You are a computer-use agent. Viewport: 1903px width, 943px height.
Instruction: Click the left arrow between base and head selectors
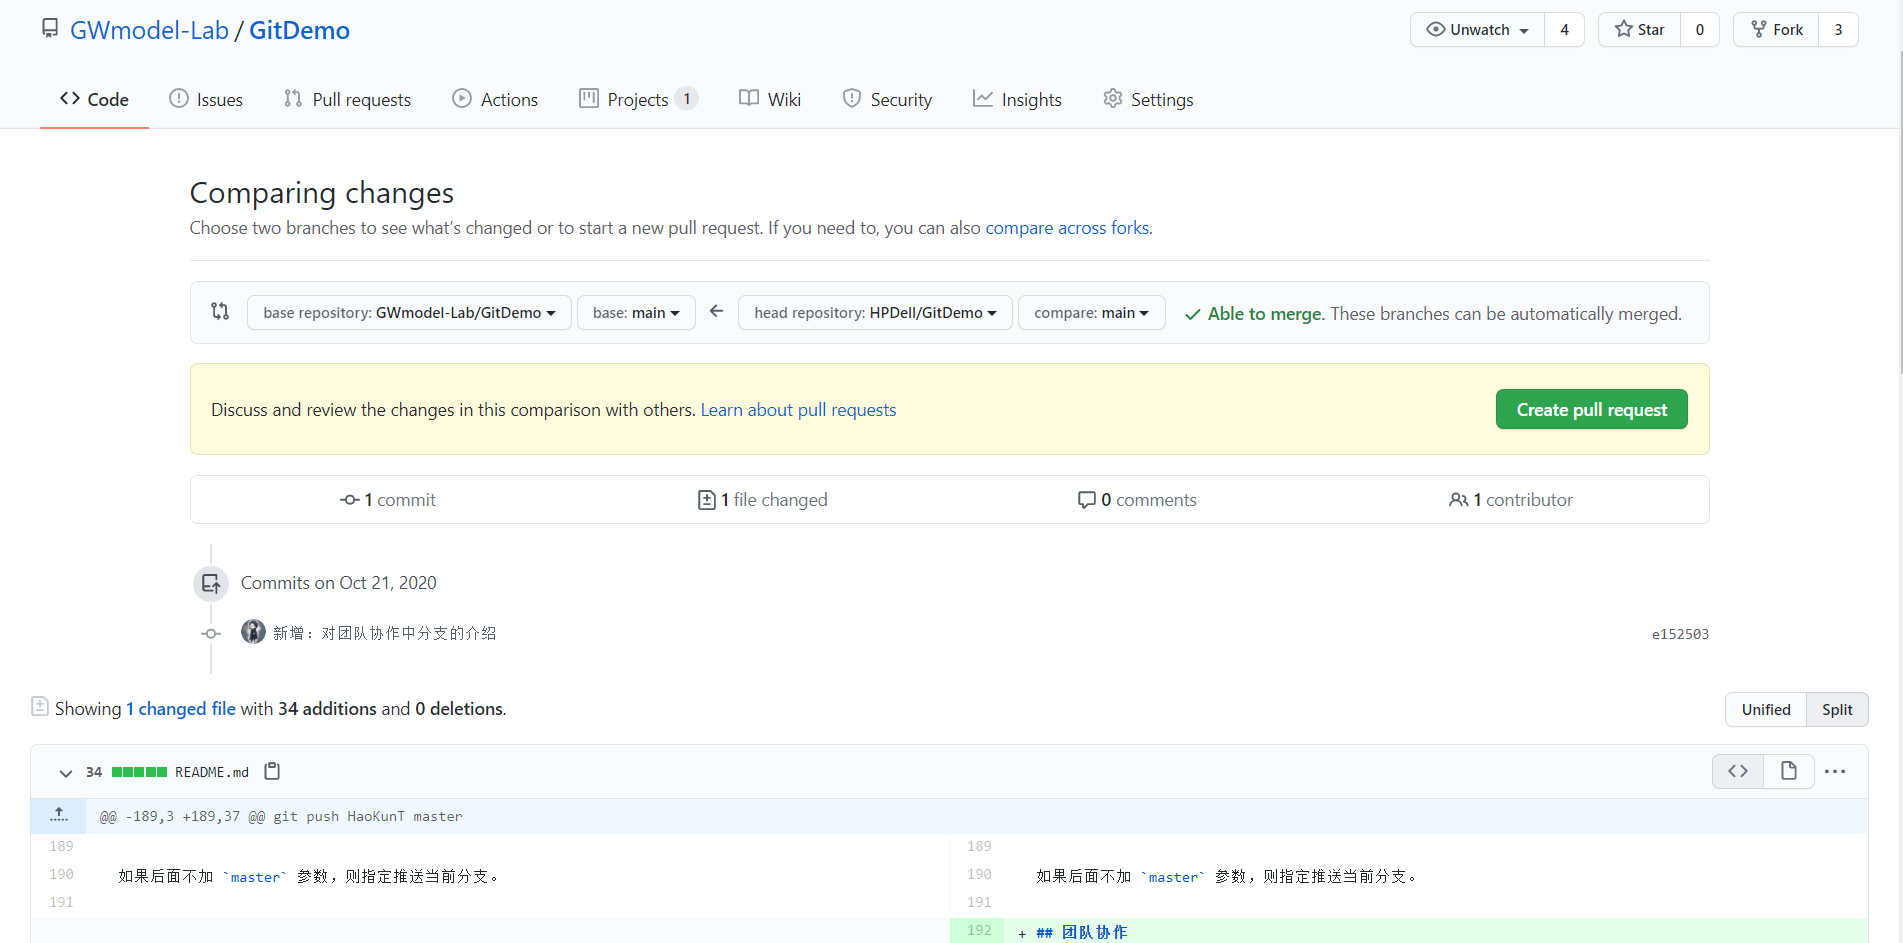(x=717, y=311)
